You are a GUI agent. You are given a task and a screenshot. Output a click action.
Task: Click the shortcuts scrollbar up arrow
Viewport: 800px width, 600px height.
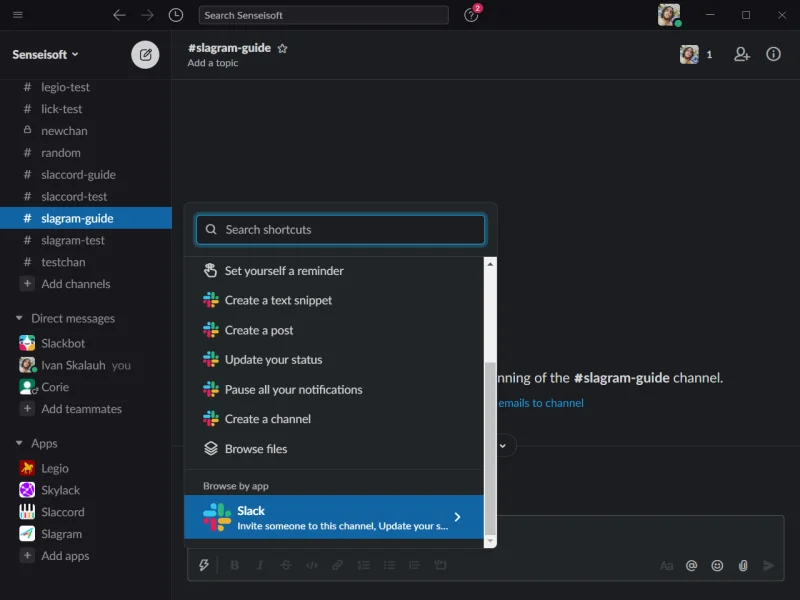[490, 264]
